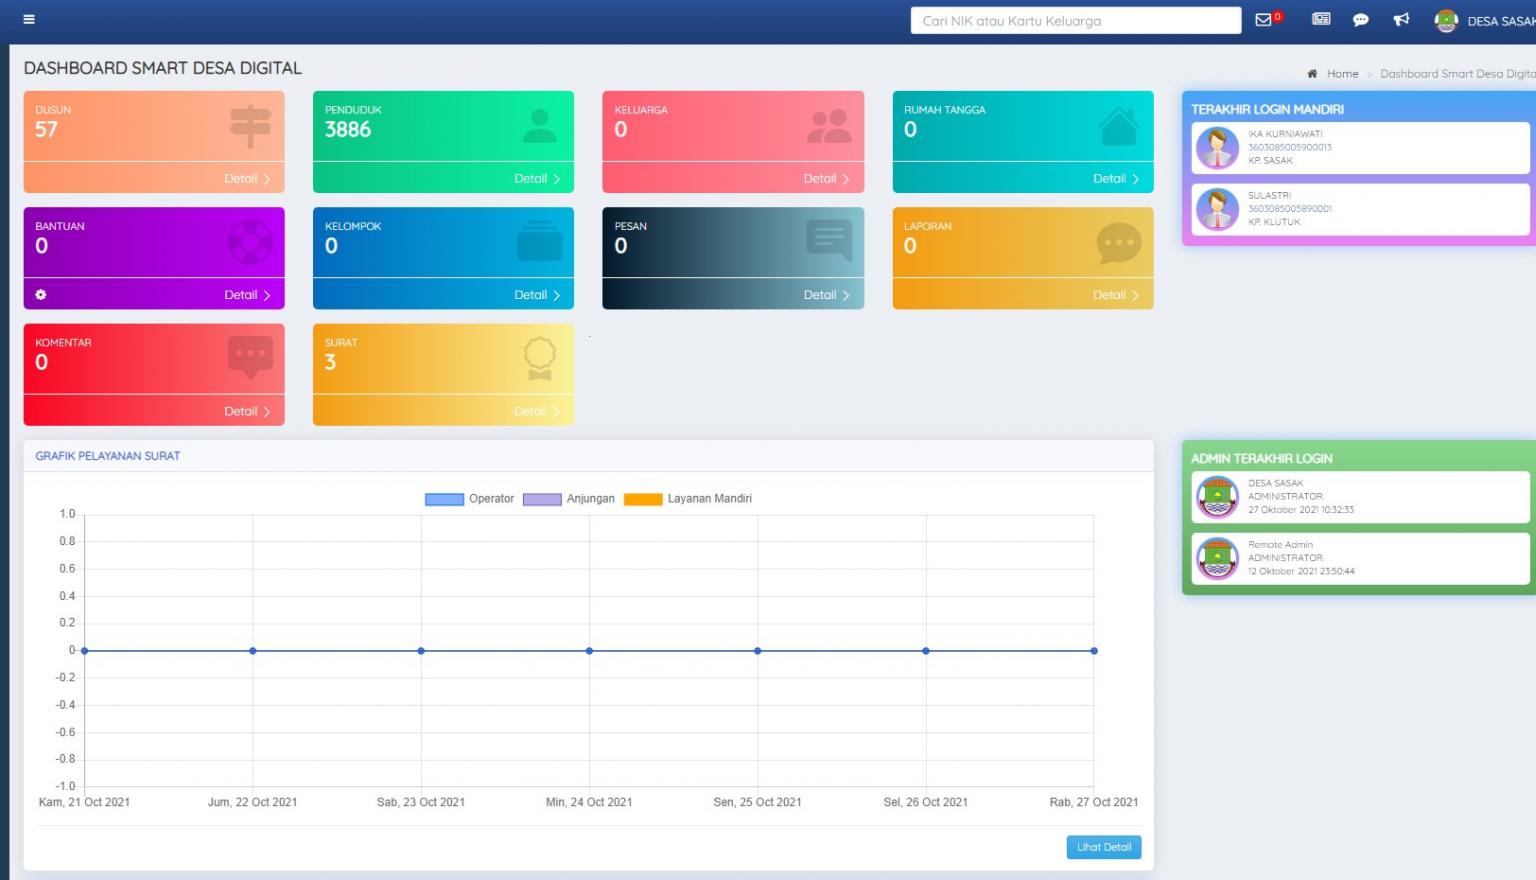Go to Home breadcrumb link
The height and width of the screenshot is (880, 1536).
(1342, 74)
